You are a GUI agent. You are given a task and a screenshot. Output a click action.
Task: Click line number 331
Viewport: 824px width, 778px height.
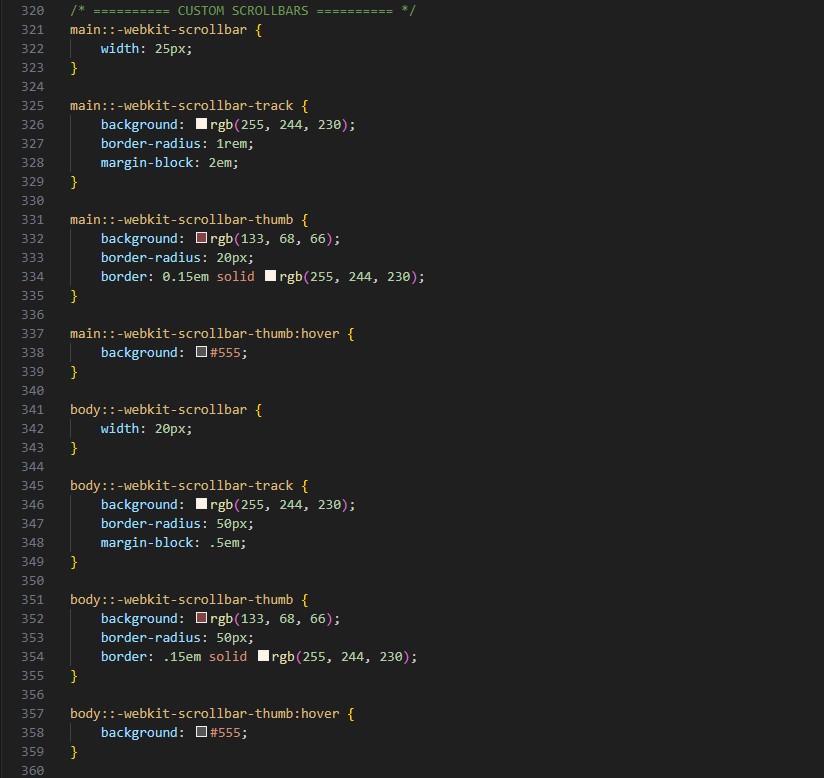(x=33, y=220)
